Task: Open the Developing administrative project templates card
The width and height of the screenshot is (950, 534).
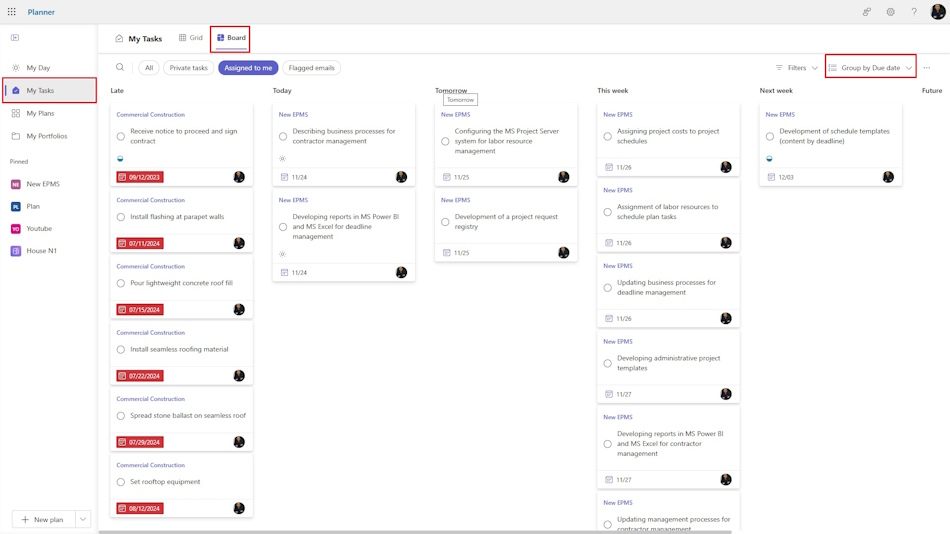Action: (668, 369)
